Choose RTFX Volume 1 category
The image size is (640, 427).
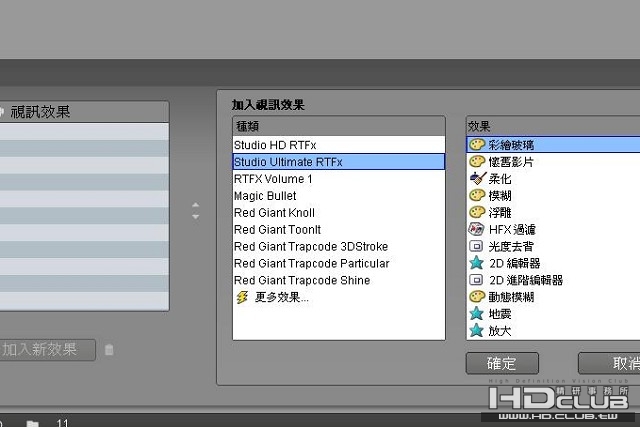coord(338,179)
